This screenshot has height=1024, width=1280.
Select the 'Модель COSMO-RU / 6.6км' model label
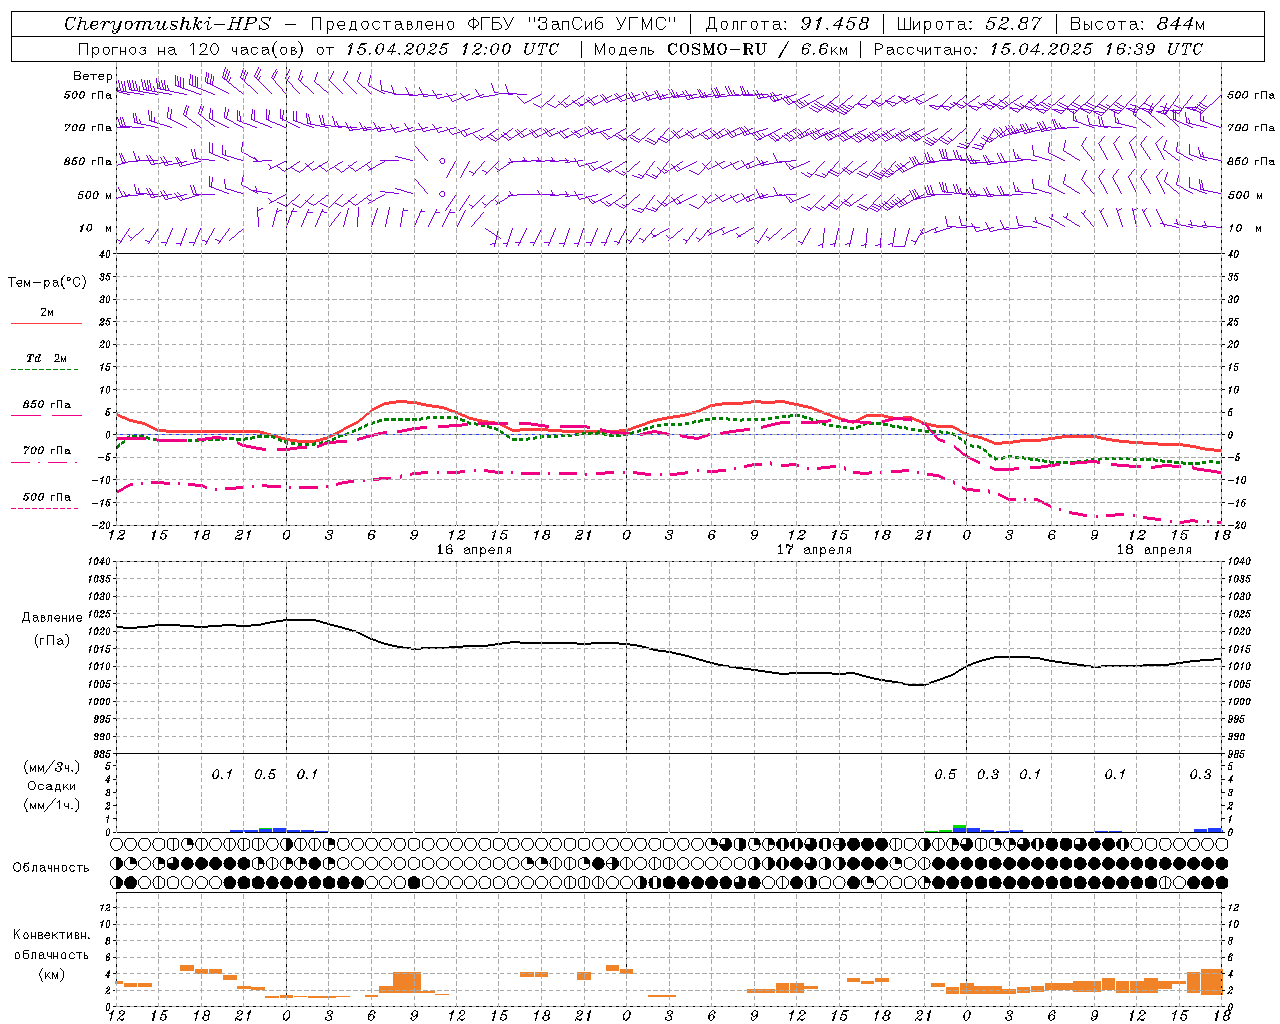point(720,49)
